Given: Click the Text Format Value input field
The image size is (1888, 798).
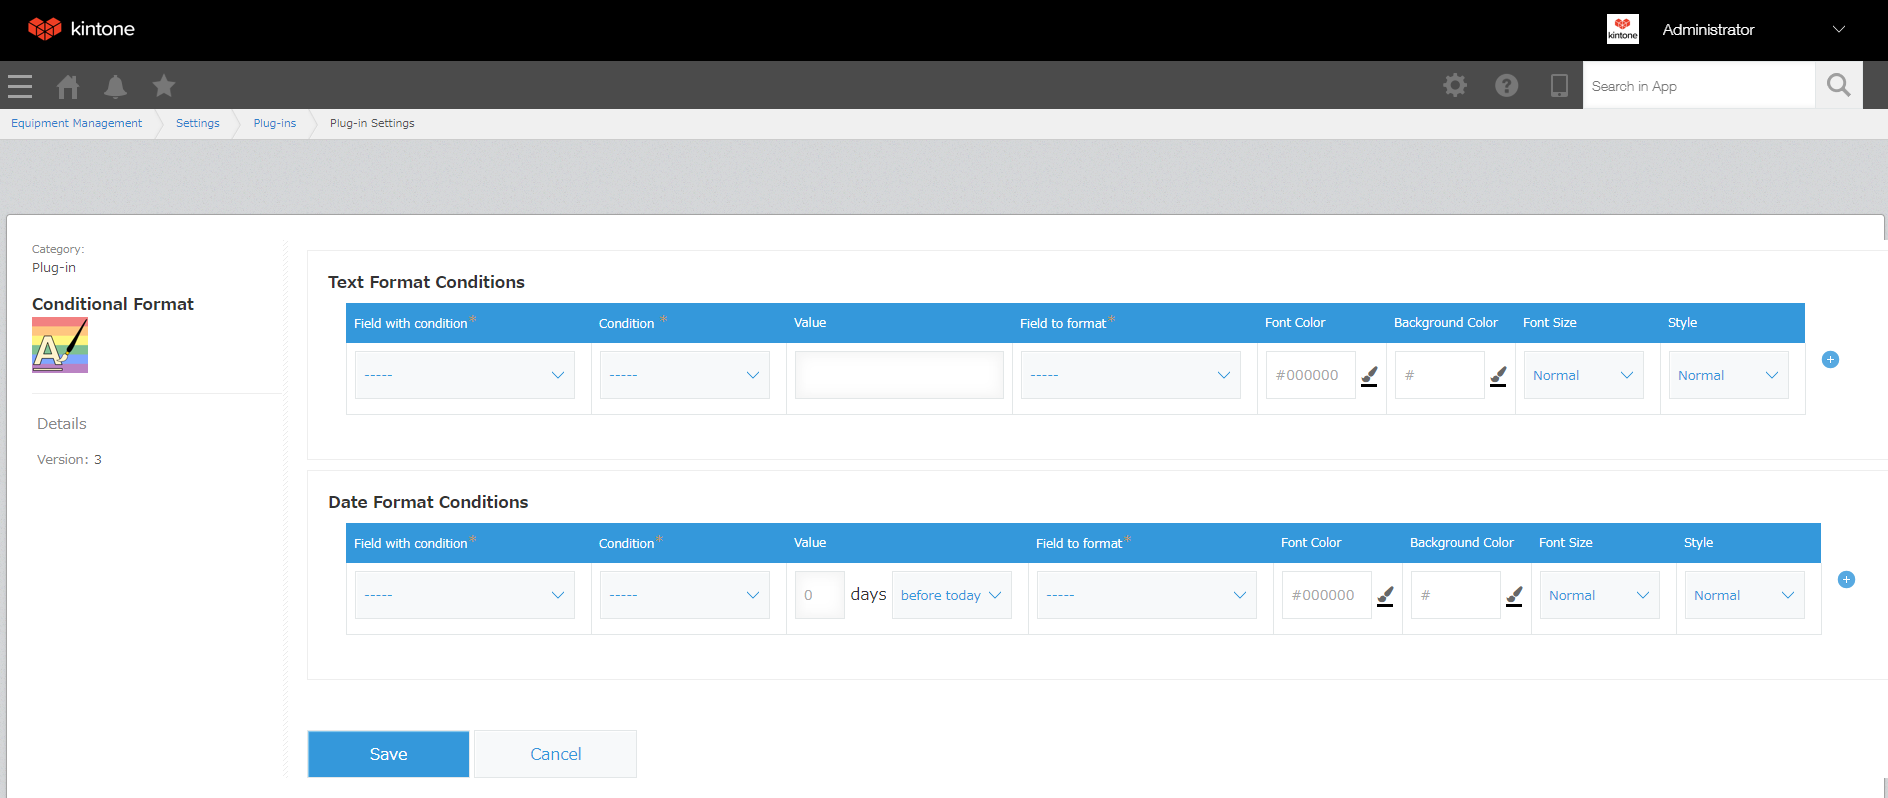Looking at the screenshot, I should point(899,376).
